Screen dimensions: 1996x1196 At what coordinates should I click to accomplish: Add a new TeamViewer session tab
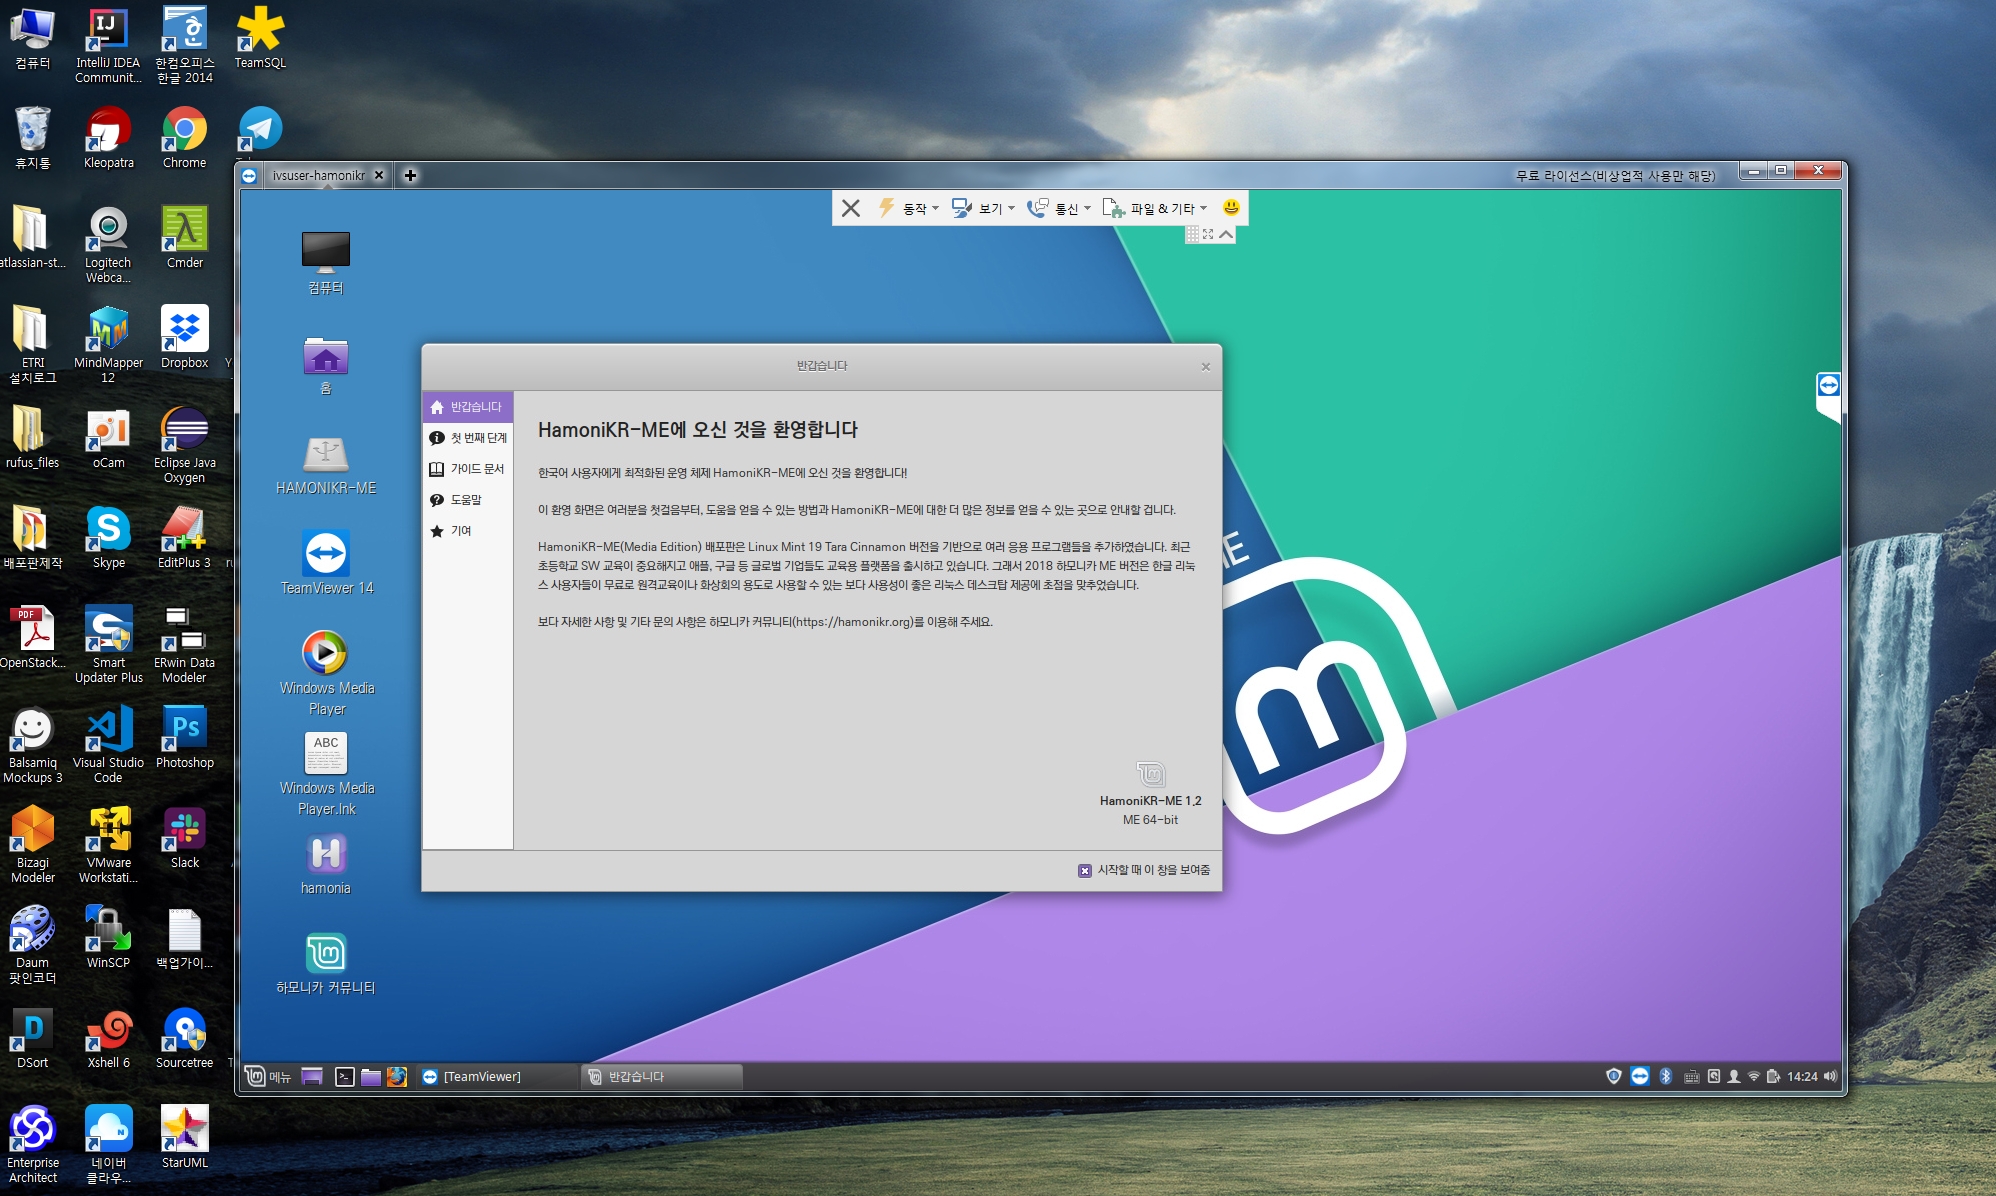[x=410, y=175]
